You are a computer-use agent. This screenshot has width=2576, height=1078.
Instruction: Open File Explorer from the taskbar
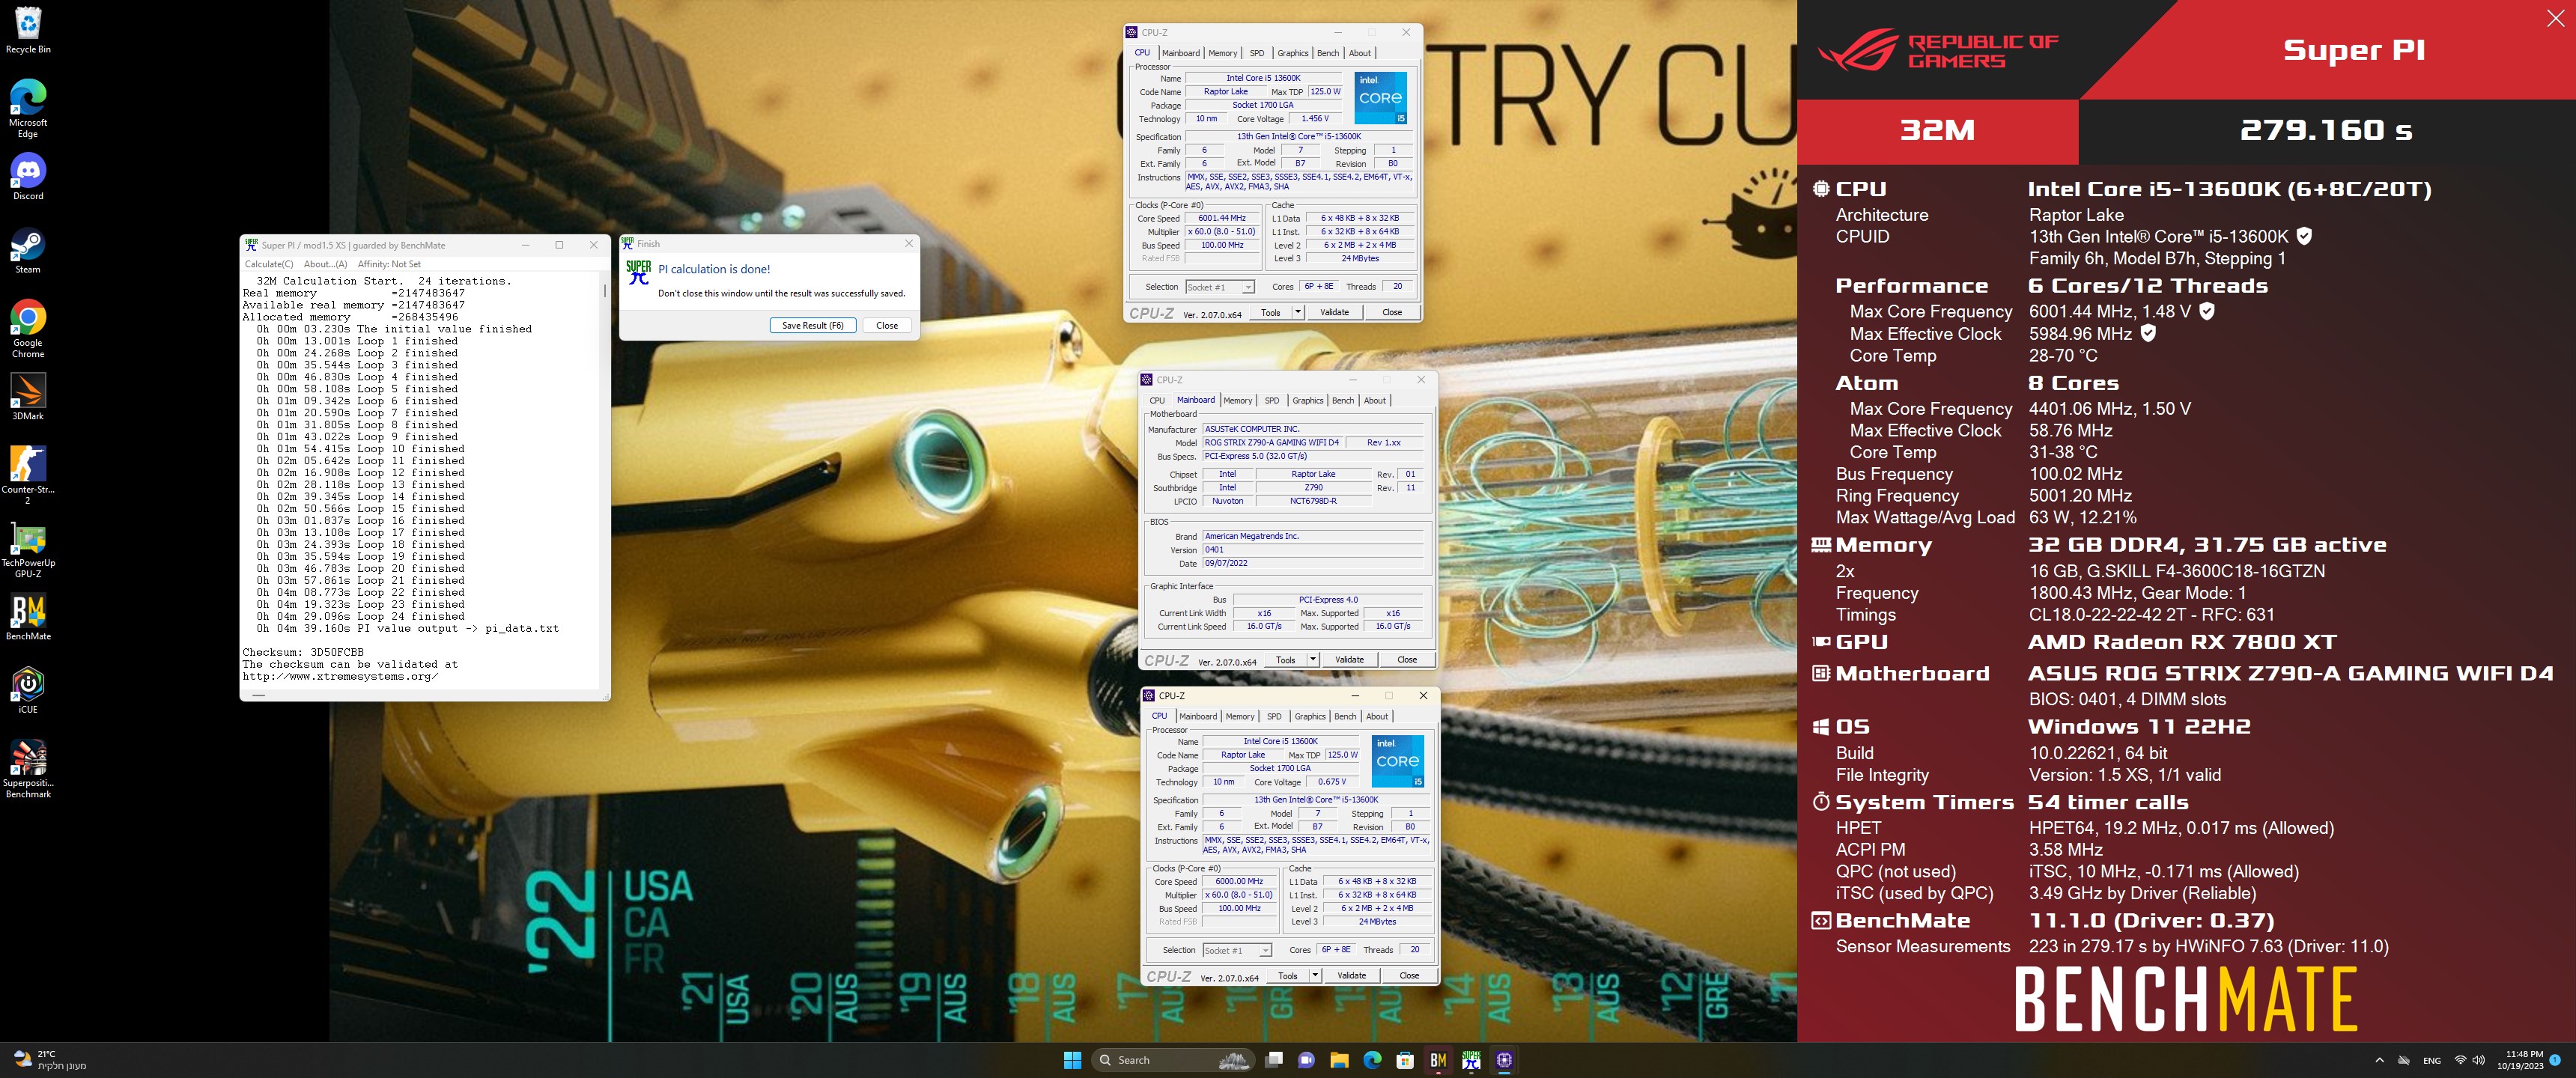[x=1339, y=1060]
